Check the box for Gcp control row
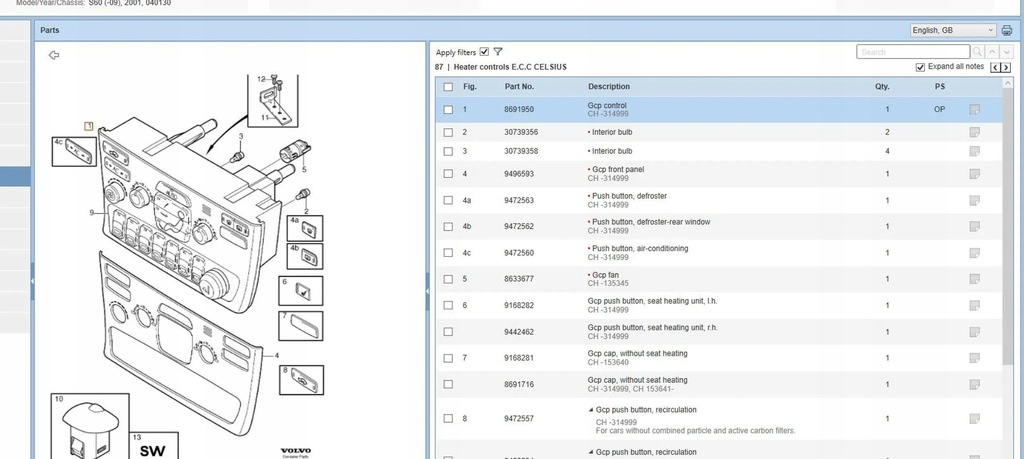This screenshot has width=1024, height=459. [448, 110]
